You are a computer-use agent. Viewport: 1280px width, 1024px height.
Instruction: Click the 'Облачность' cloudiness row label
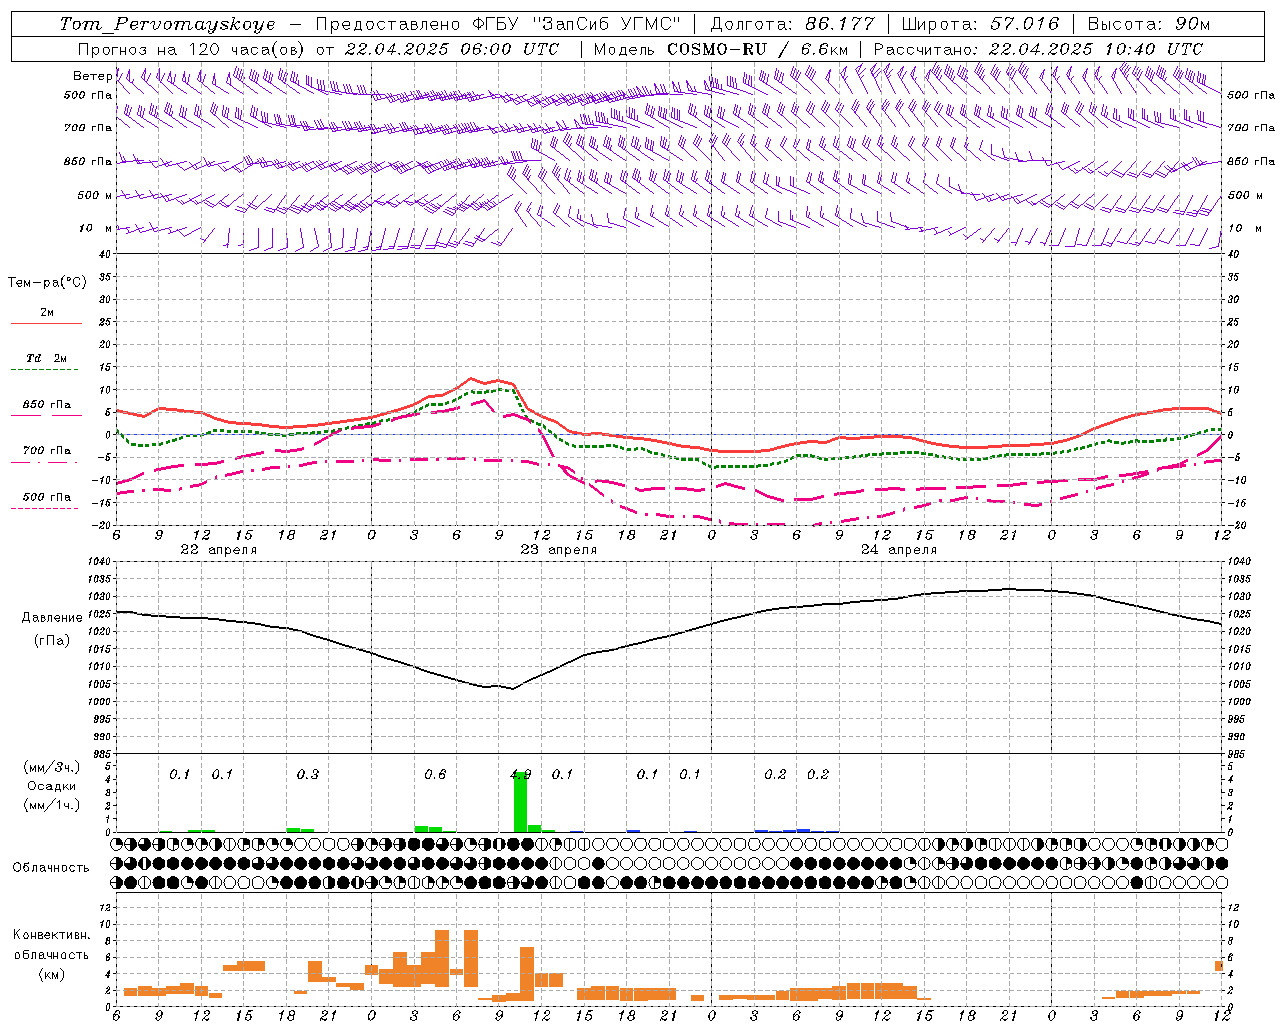[51, 867]
